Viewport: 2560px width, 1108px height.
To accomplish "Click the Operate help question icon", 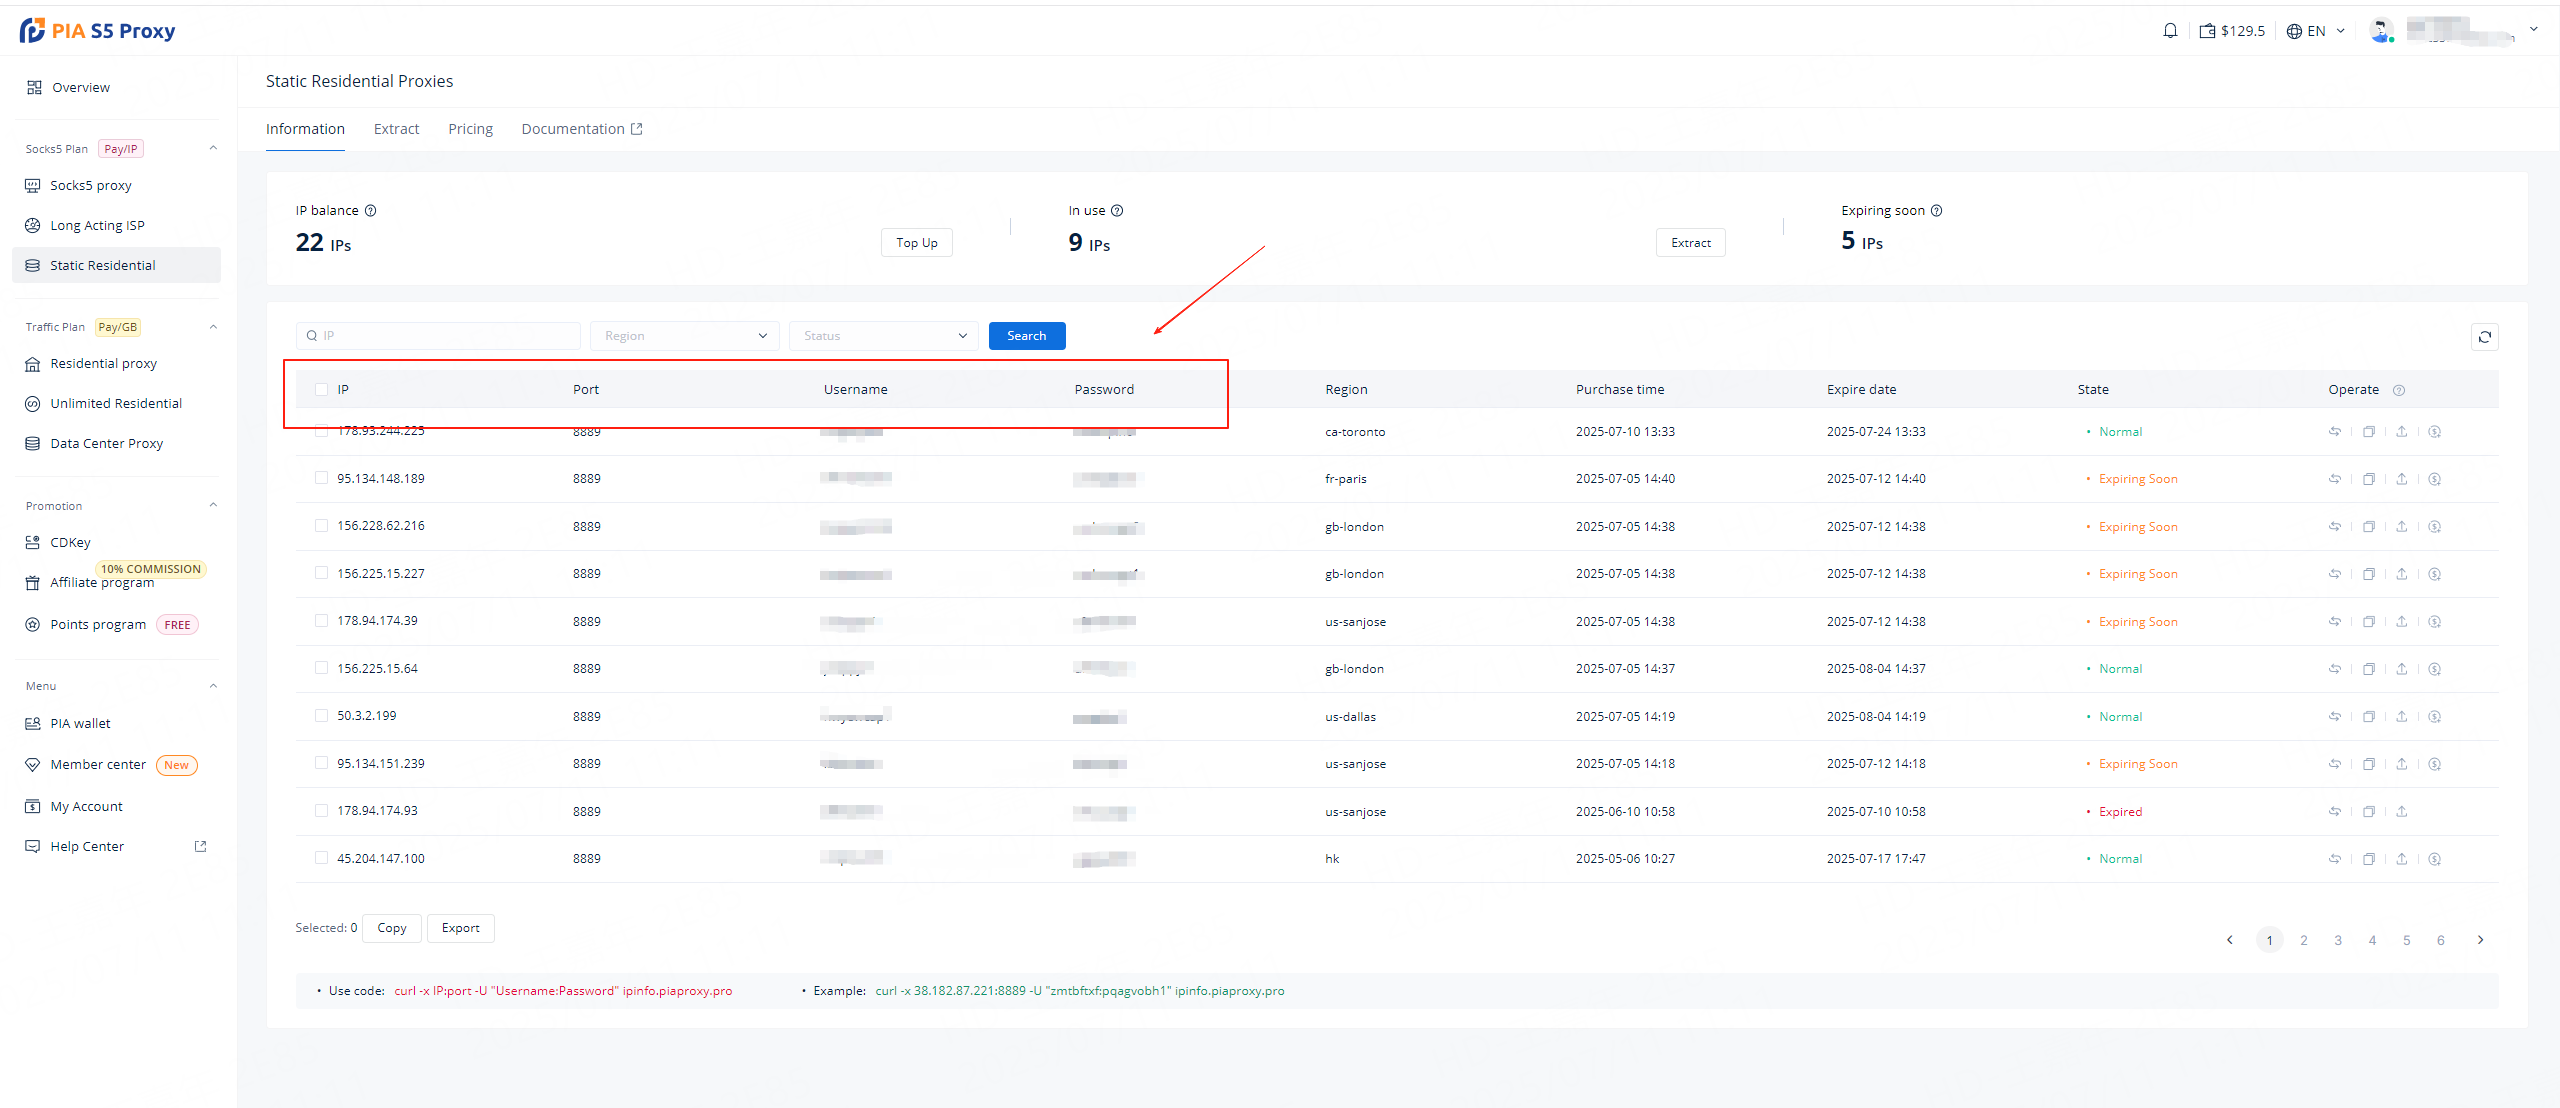I will [2399, 390].
